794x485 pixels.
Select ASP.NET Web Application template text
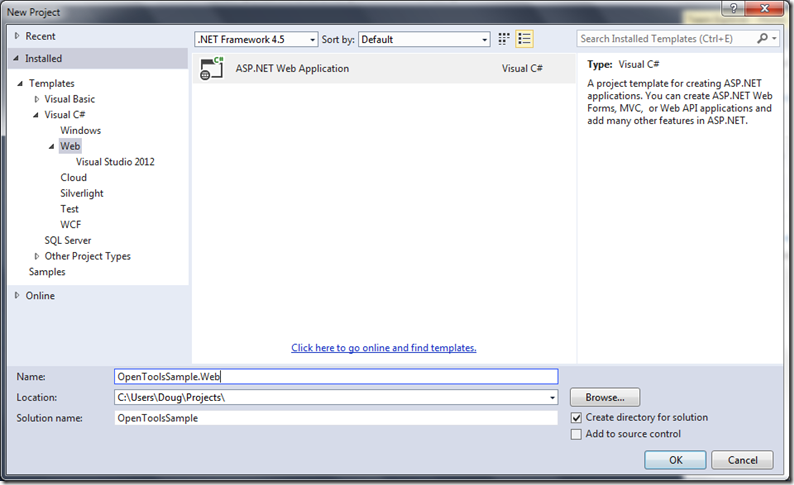pyautogui.click(x=292, y=68)
